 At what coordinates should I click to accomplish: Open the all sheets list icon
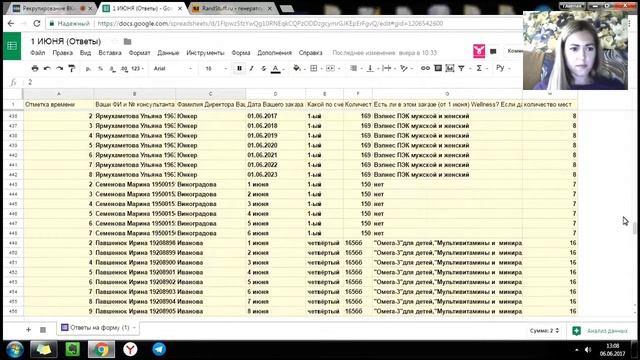coord(43,329)
